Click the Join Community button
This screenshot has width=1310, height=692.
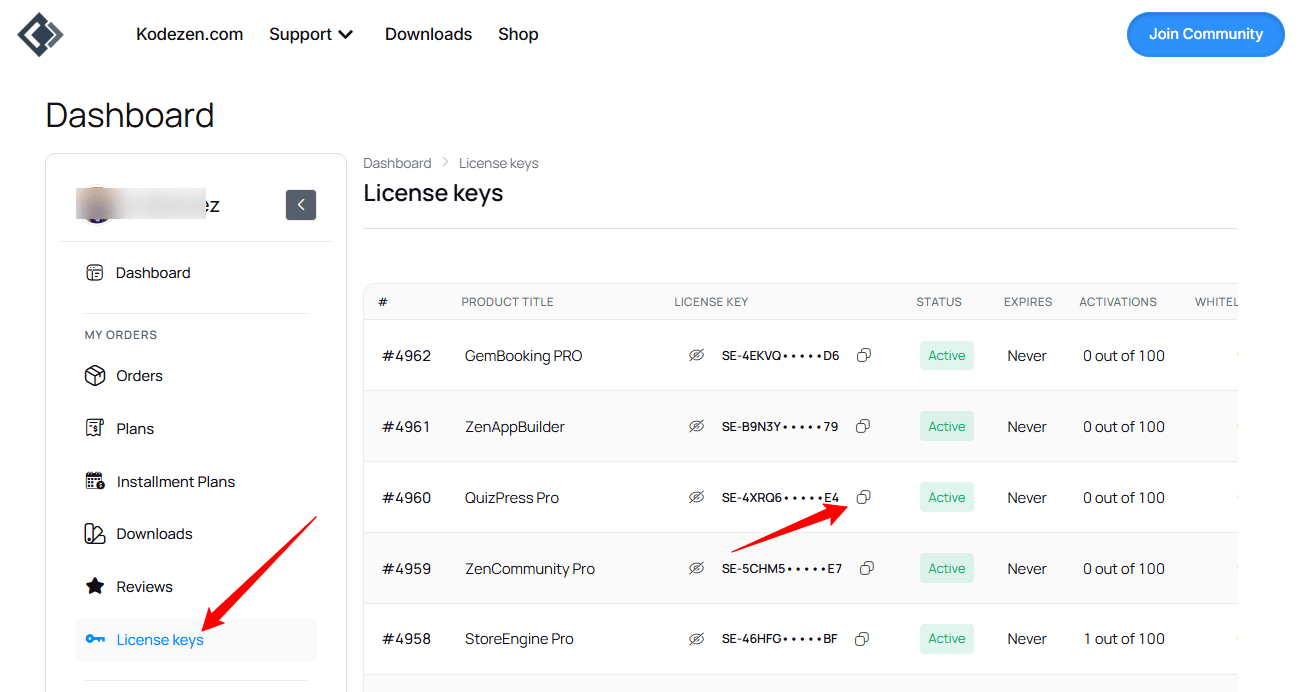click(1206, 34)
